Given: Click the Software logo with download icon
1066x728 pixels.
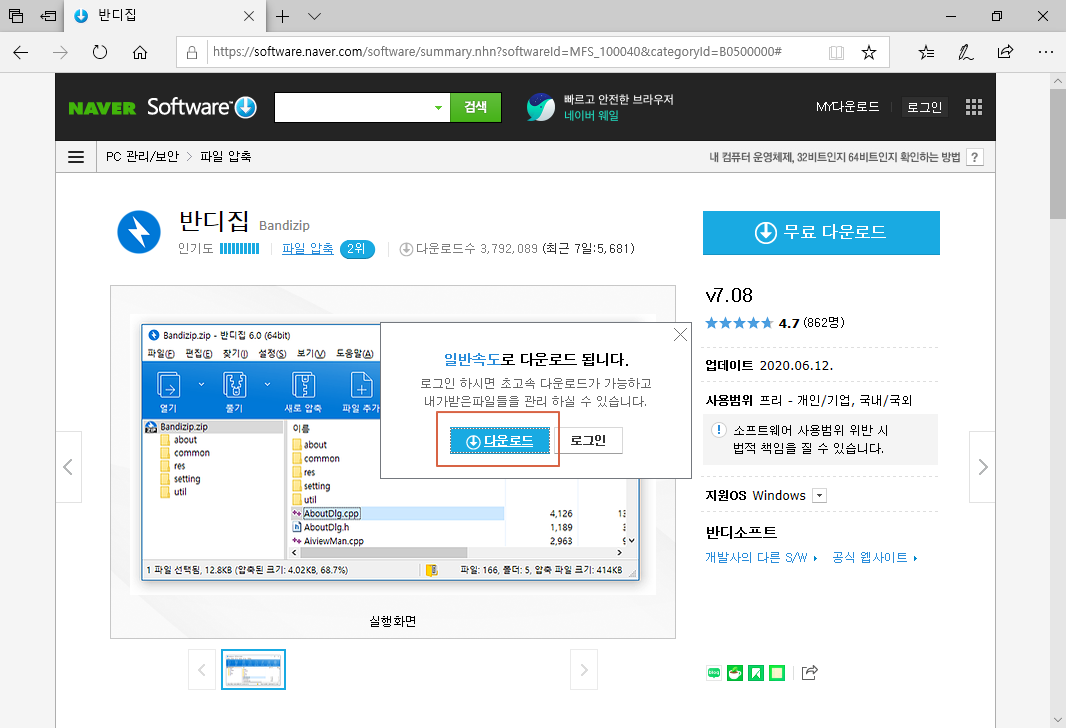Looking at the screenshot, I should tap(202, 107).
